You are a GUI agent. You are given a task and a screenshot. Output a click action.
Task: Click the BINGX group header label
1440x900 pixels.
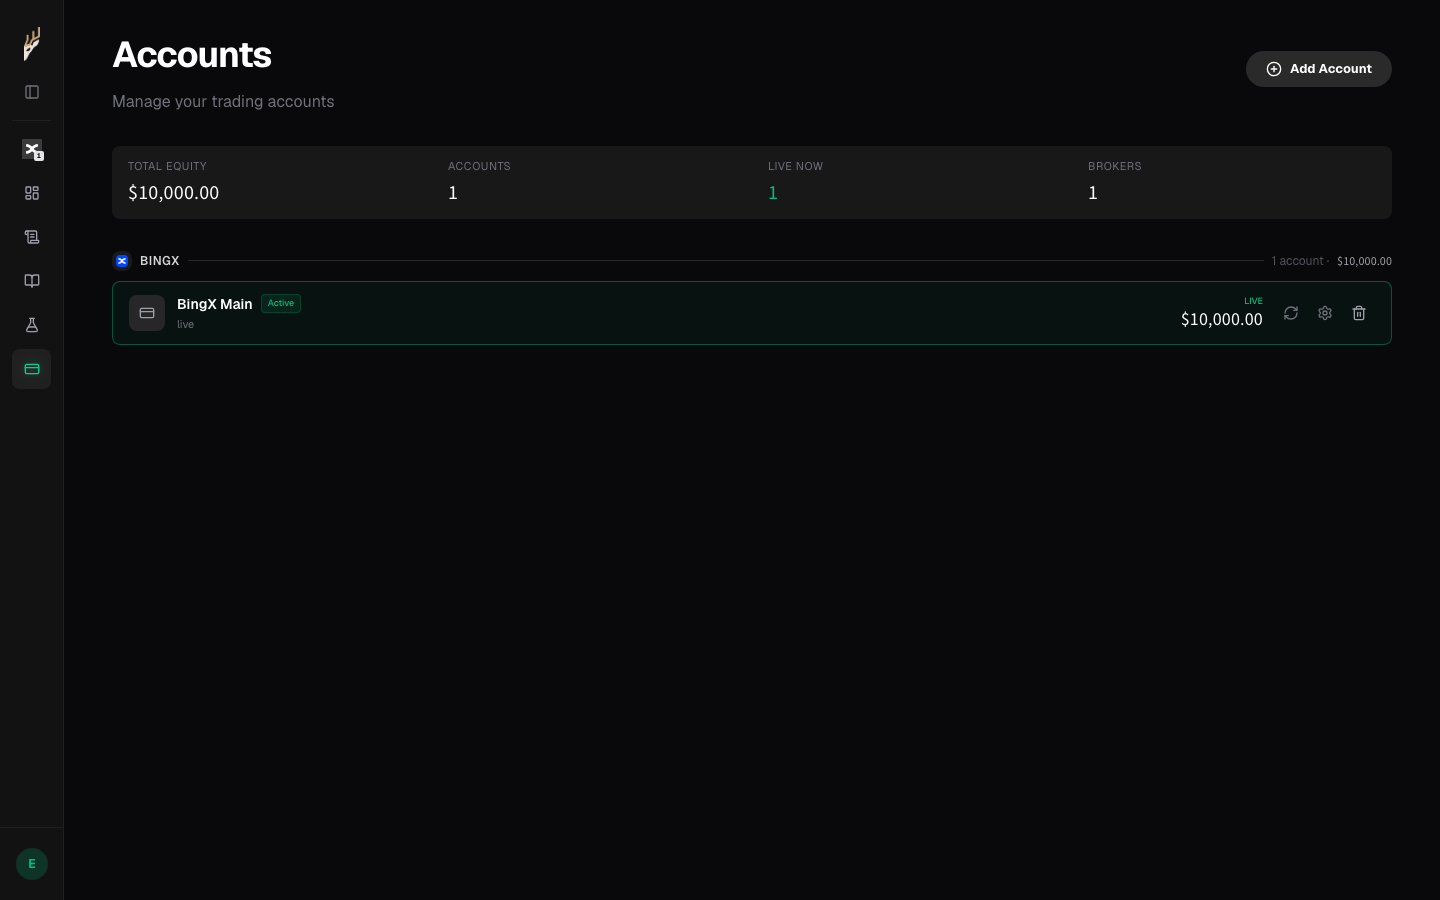pos(160,261)
